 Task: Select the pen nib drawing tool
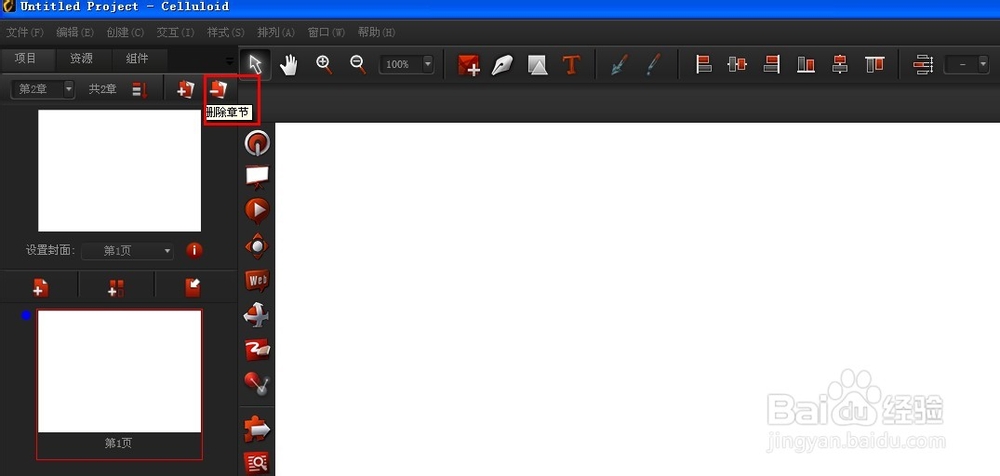tap(503, 65)
